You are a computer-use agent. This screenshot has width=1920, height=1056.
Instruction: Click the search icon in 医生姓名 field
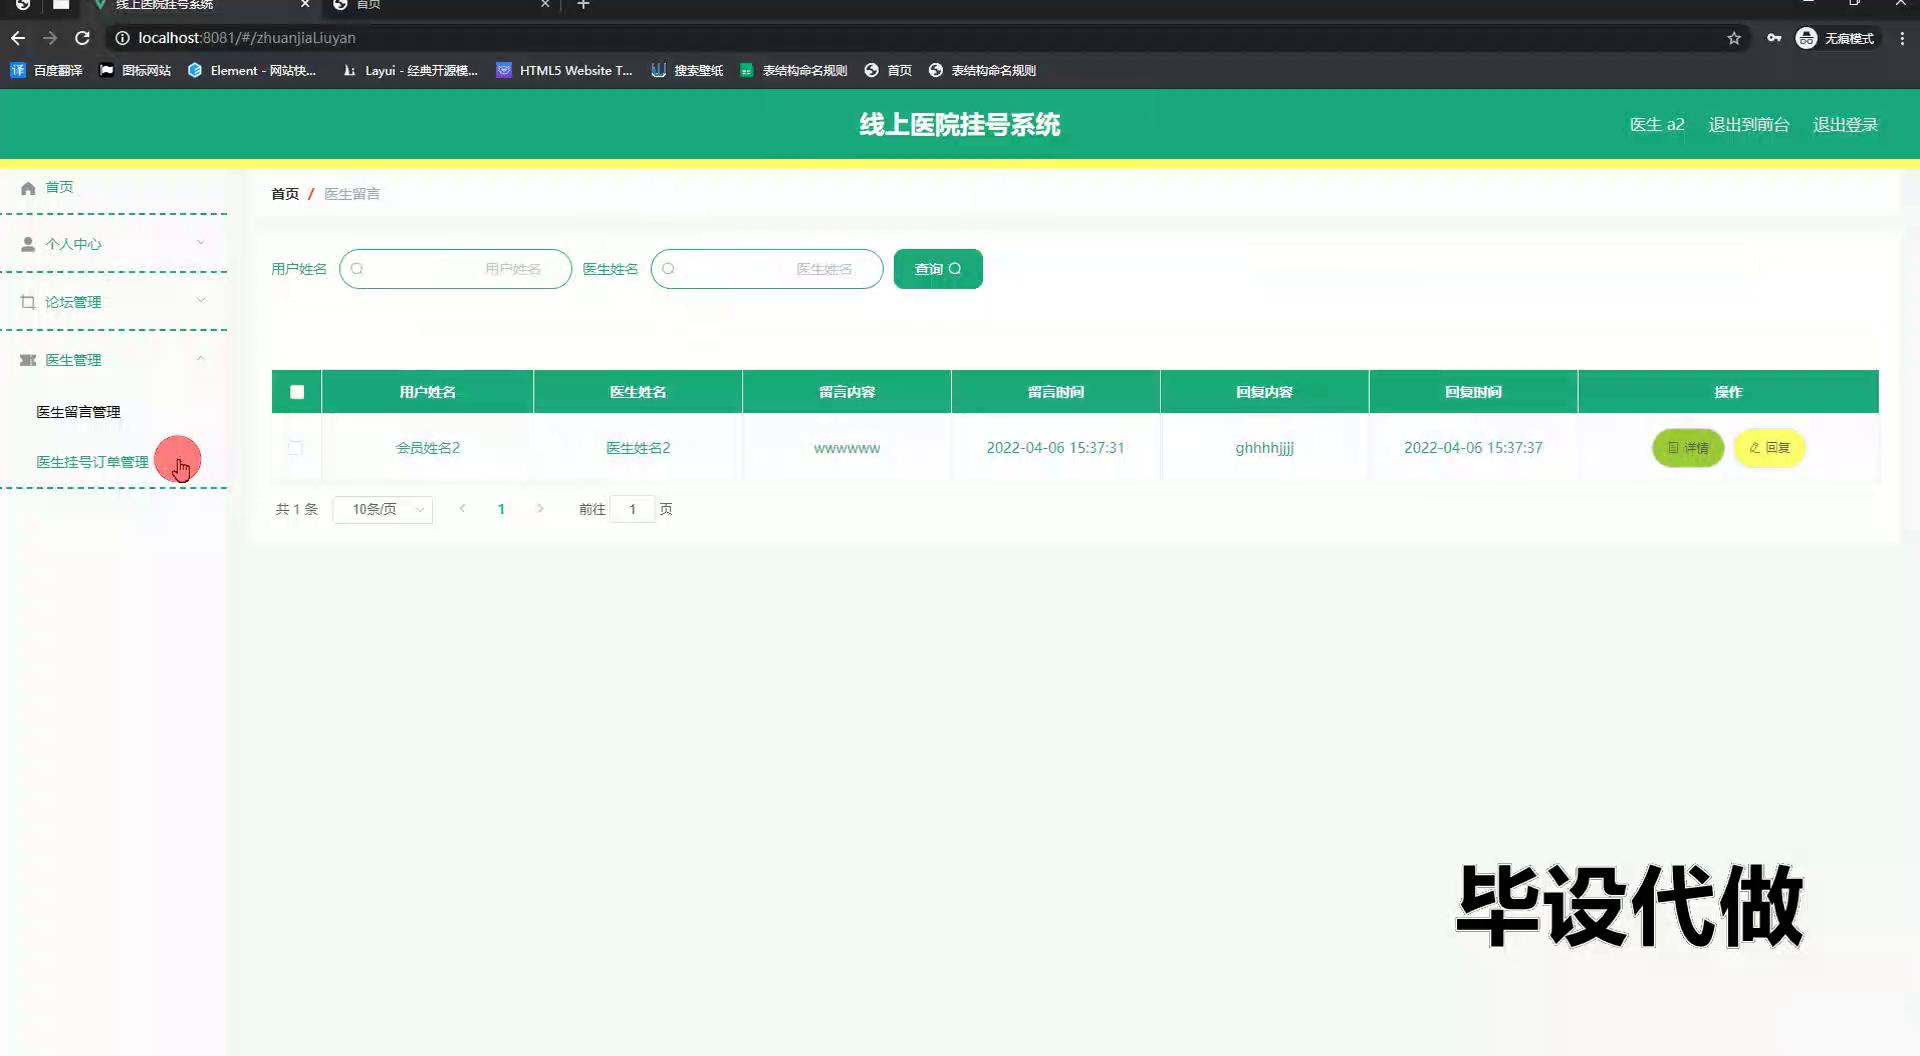click(x=668, y=269)
